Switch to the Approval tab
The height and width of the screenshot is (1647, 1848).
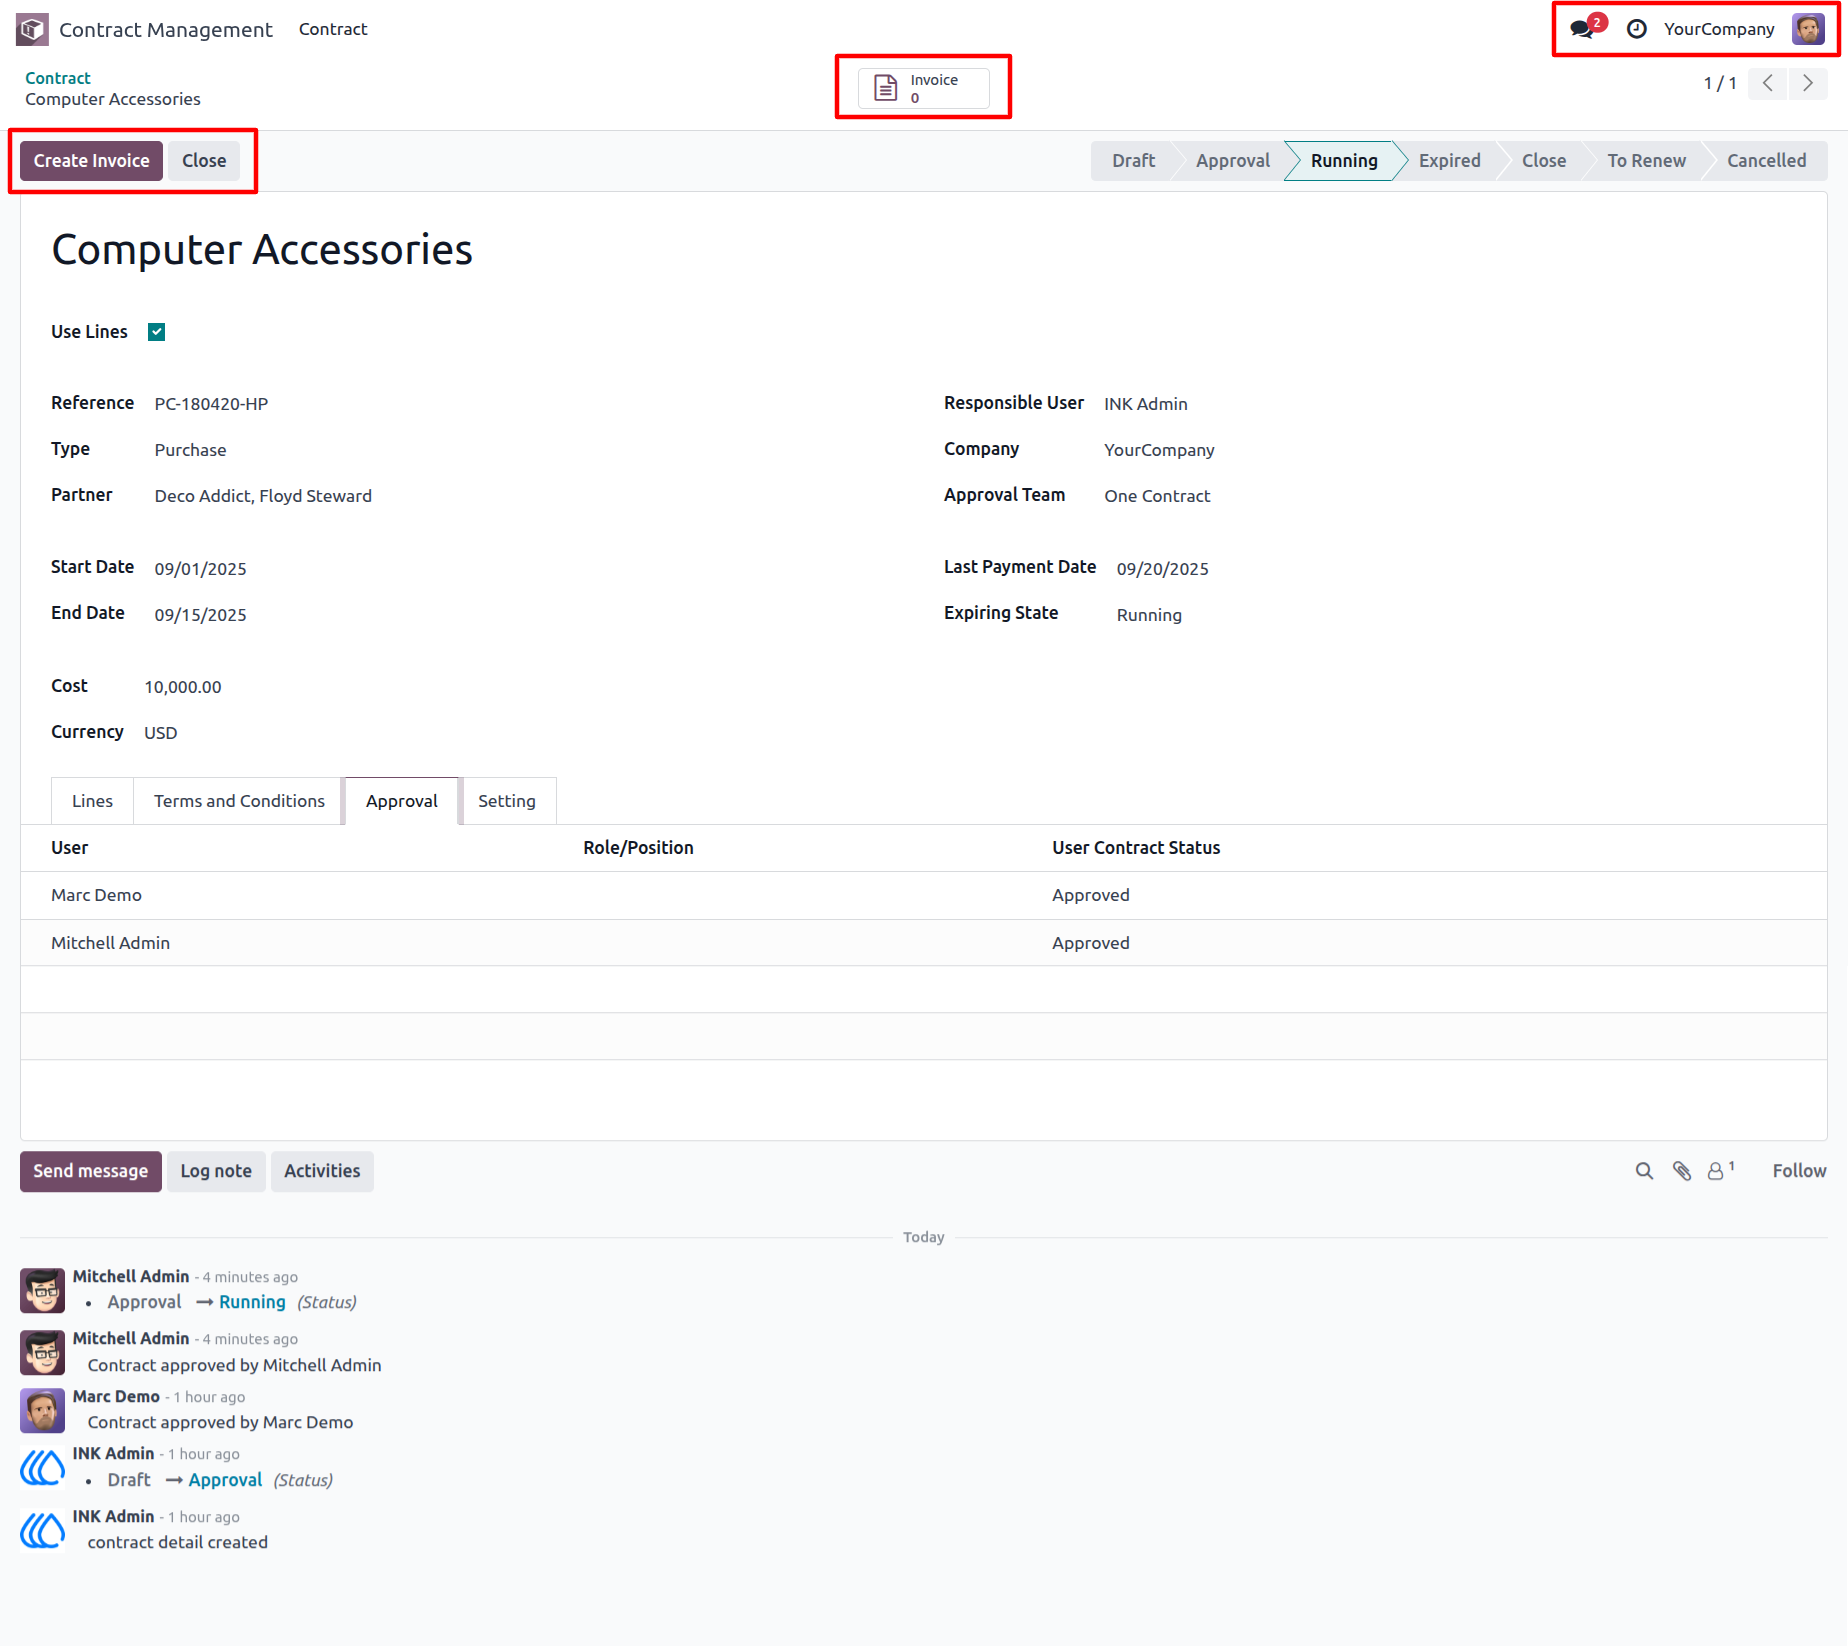[x=401, y=801]
